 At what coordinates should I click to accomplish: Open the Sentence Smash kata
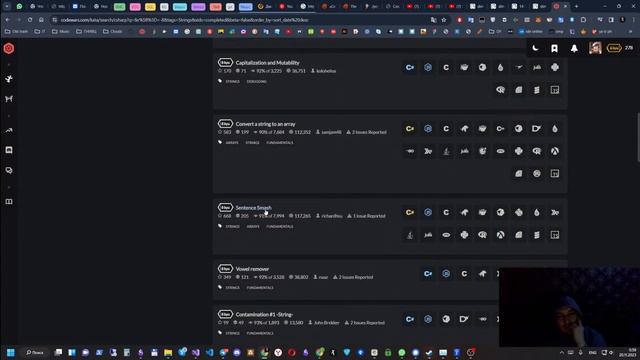tap(253, 208)
